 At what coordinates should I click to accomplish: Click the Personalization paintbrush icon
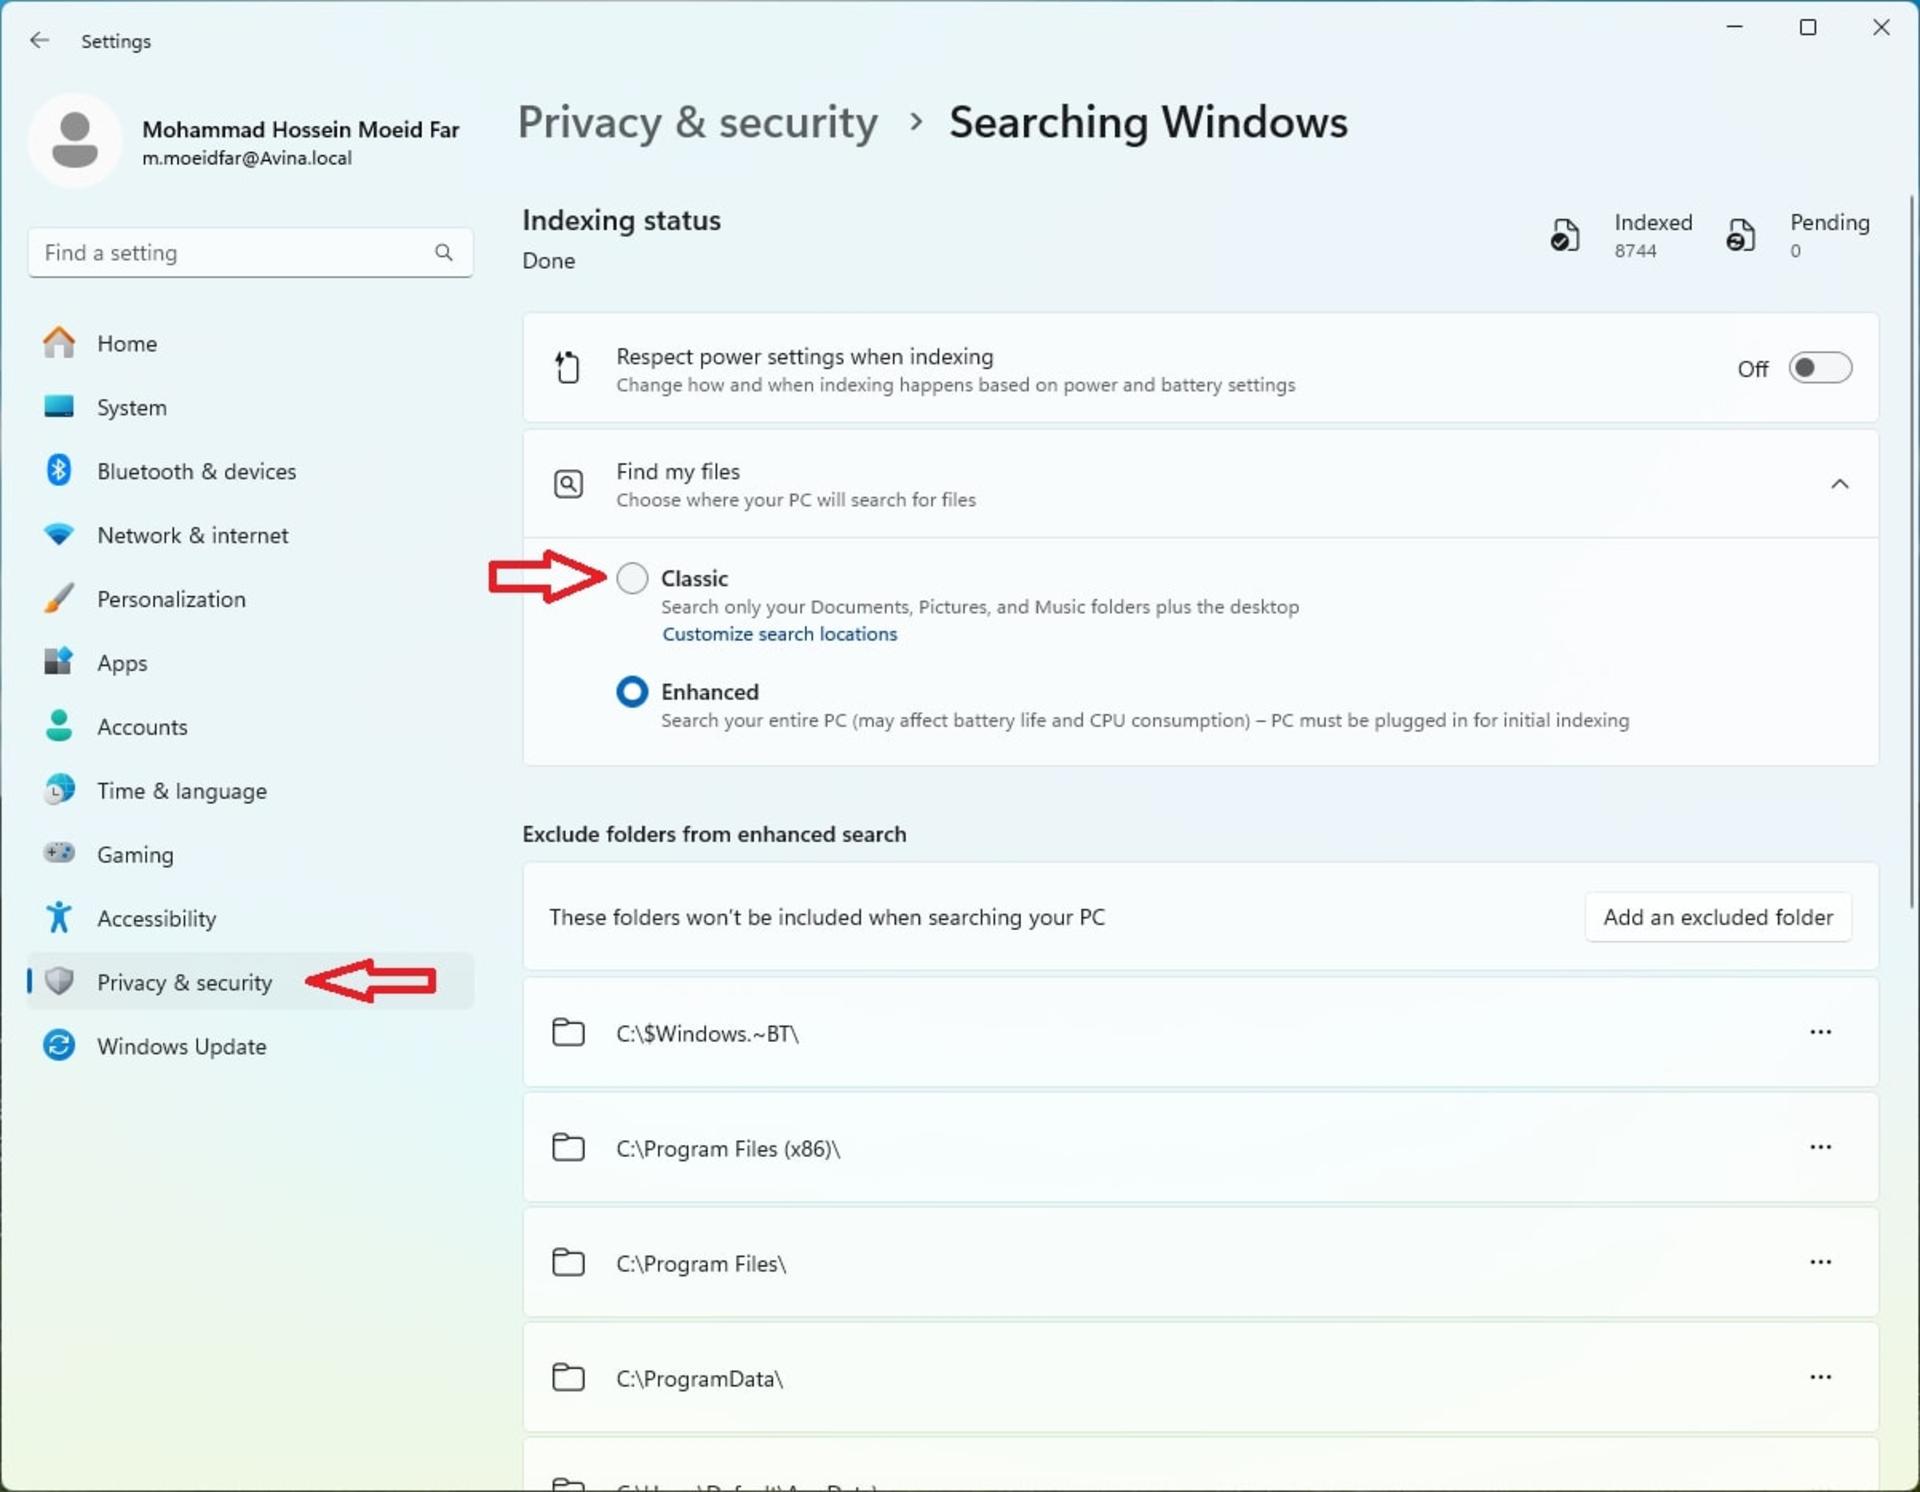pos(59,598)
